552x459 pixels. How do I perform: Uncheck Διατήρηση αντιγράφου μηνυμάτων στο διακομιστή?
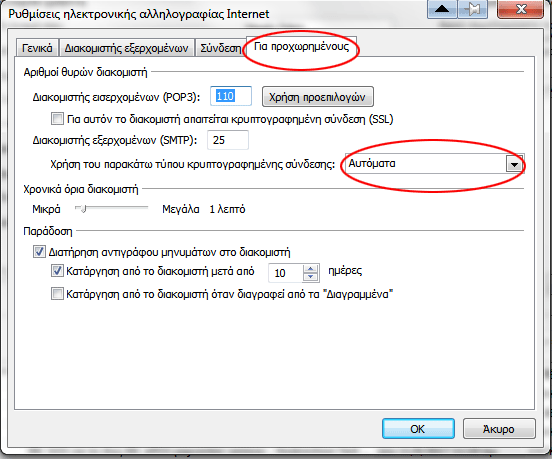coord(39,252)
